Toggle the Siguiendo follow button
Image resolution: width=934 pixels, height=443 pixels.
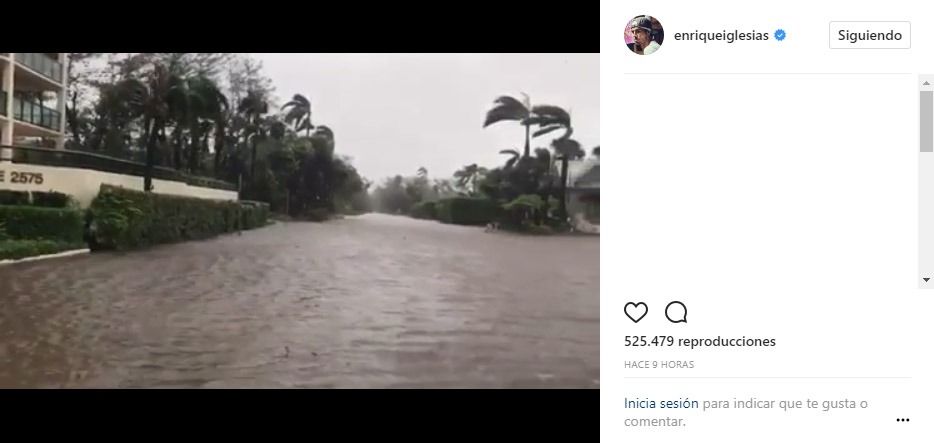click(869, 35)
